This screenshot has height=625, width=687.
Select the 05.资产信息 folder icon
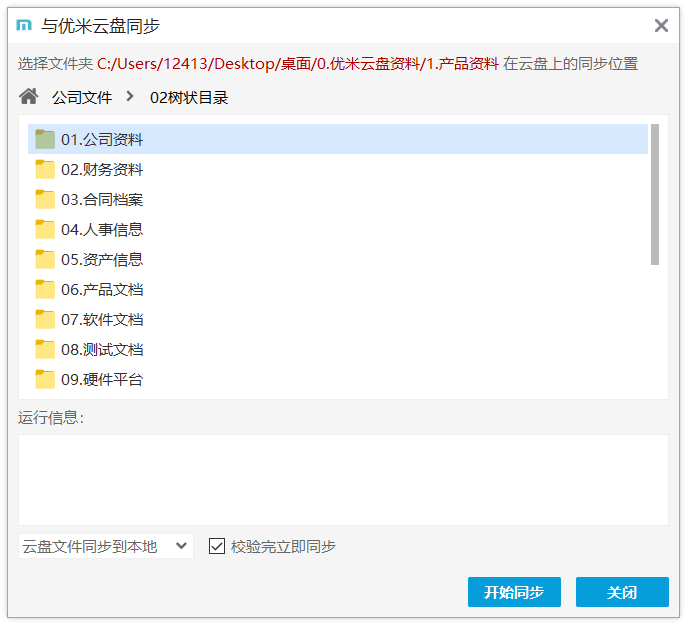[x=45, y=259]
